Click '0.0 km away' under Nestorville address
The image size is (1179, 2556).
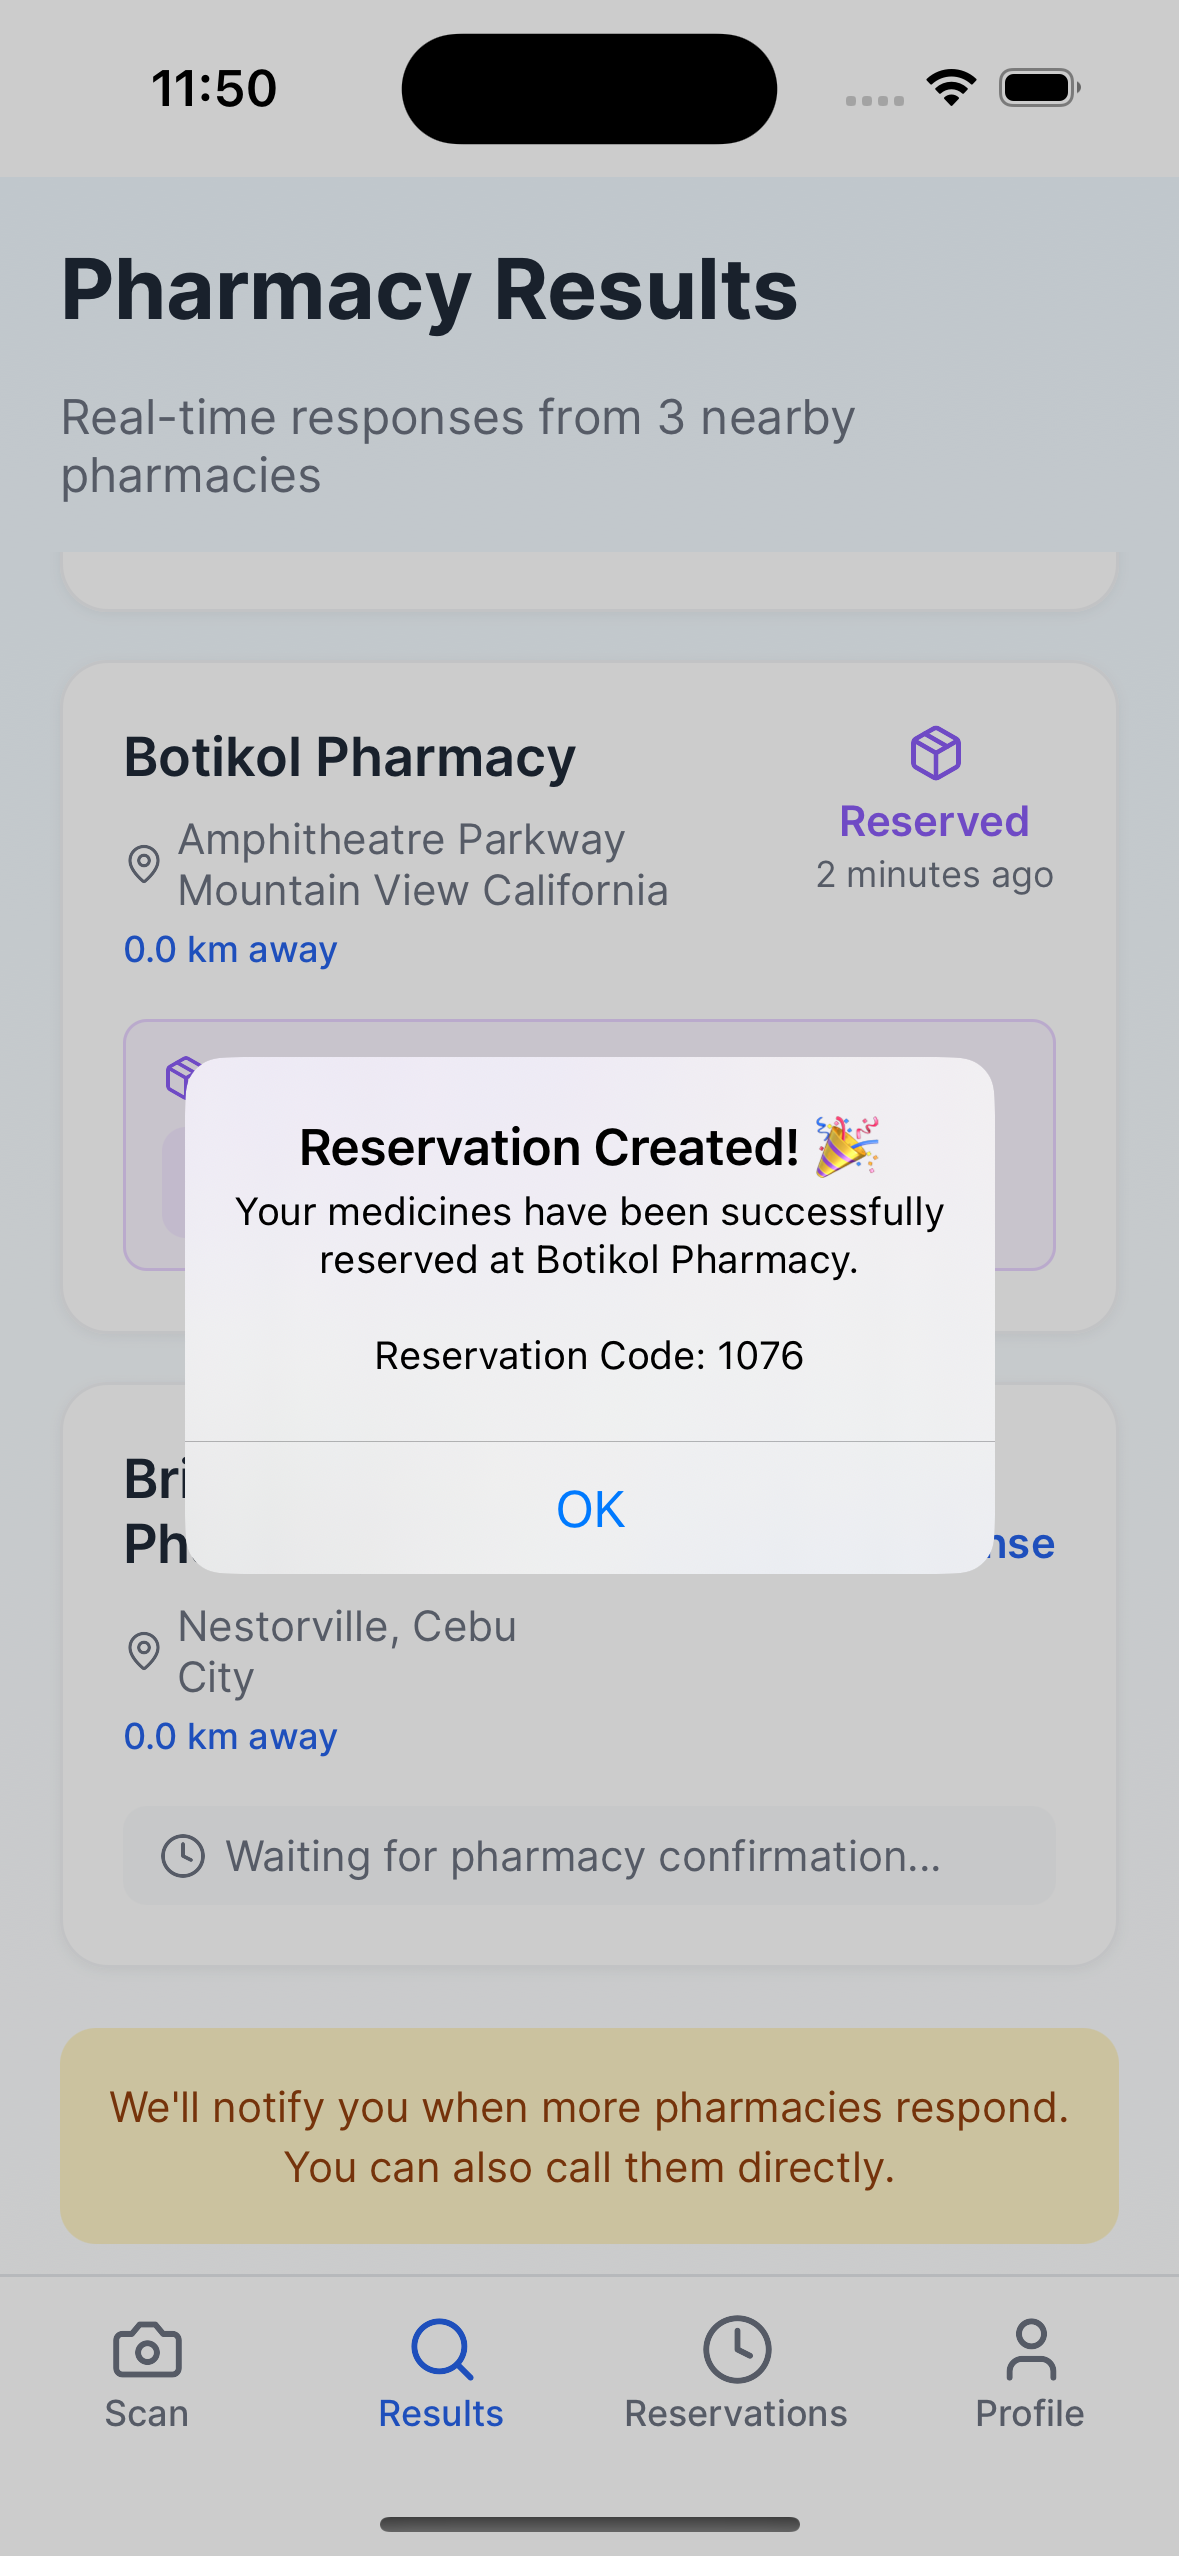click(x=231, y=1736)
